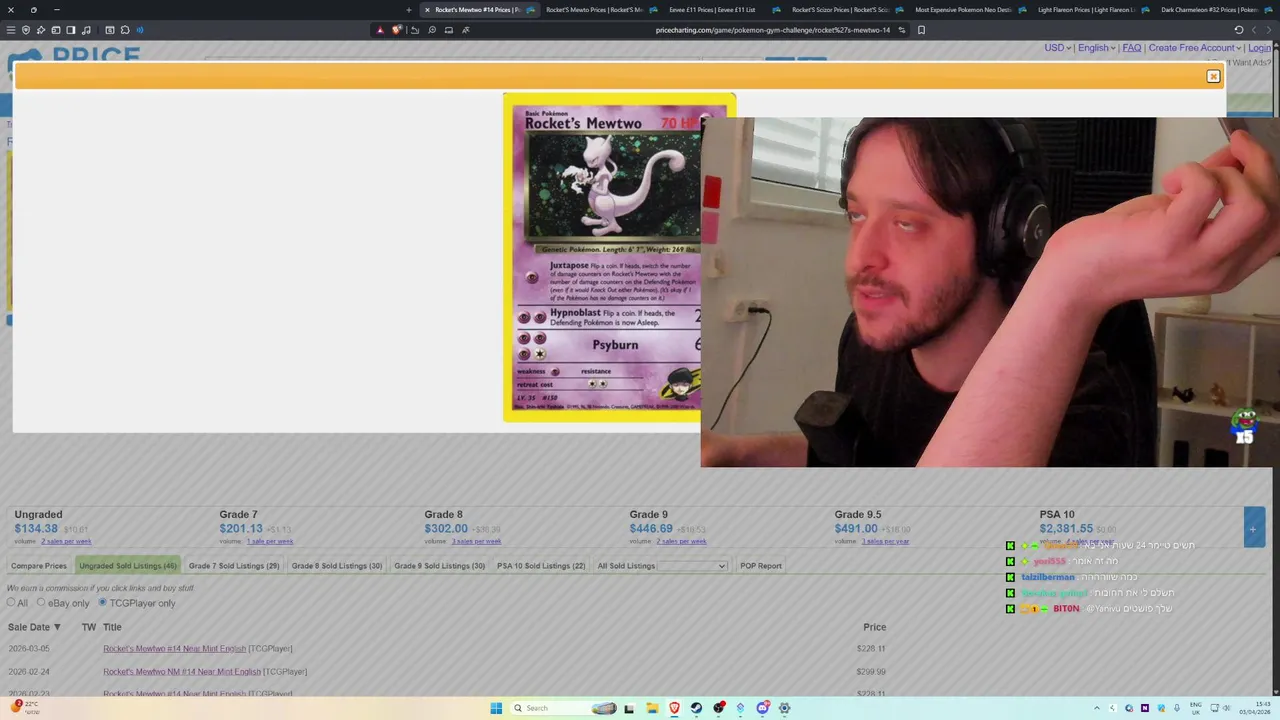
Task: Open Compare Prices tab
Action: 39,566
